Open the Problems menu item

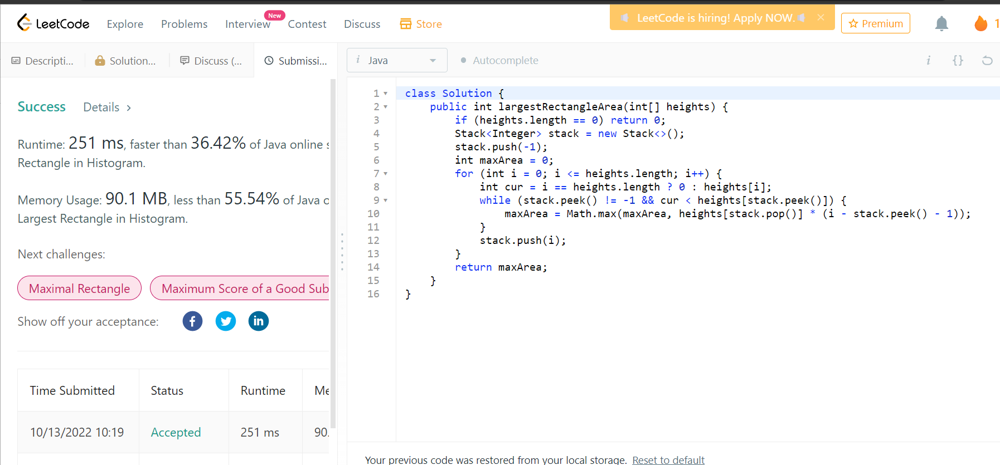coord(184,24)
